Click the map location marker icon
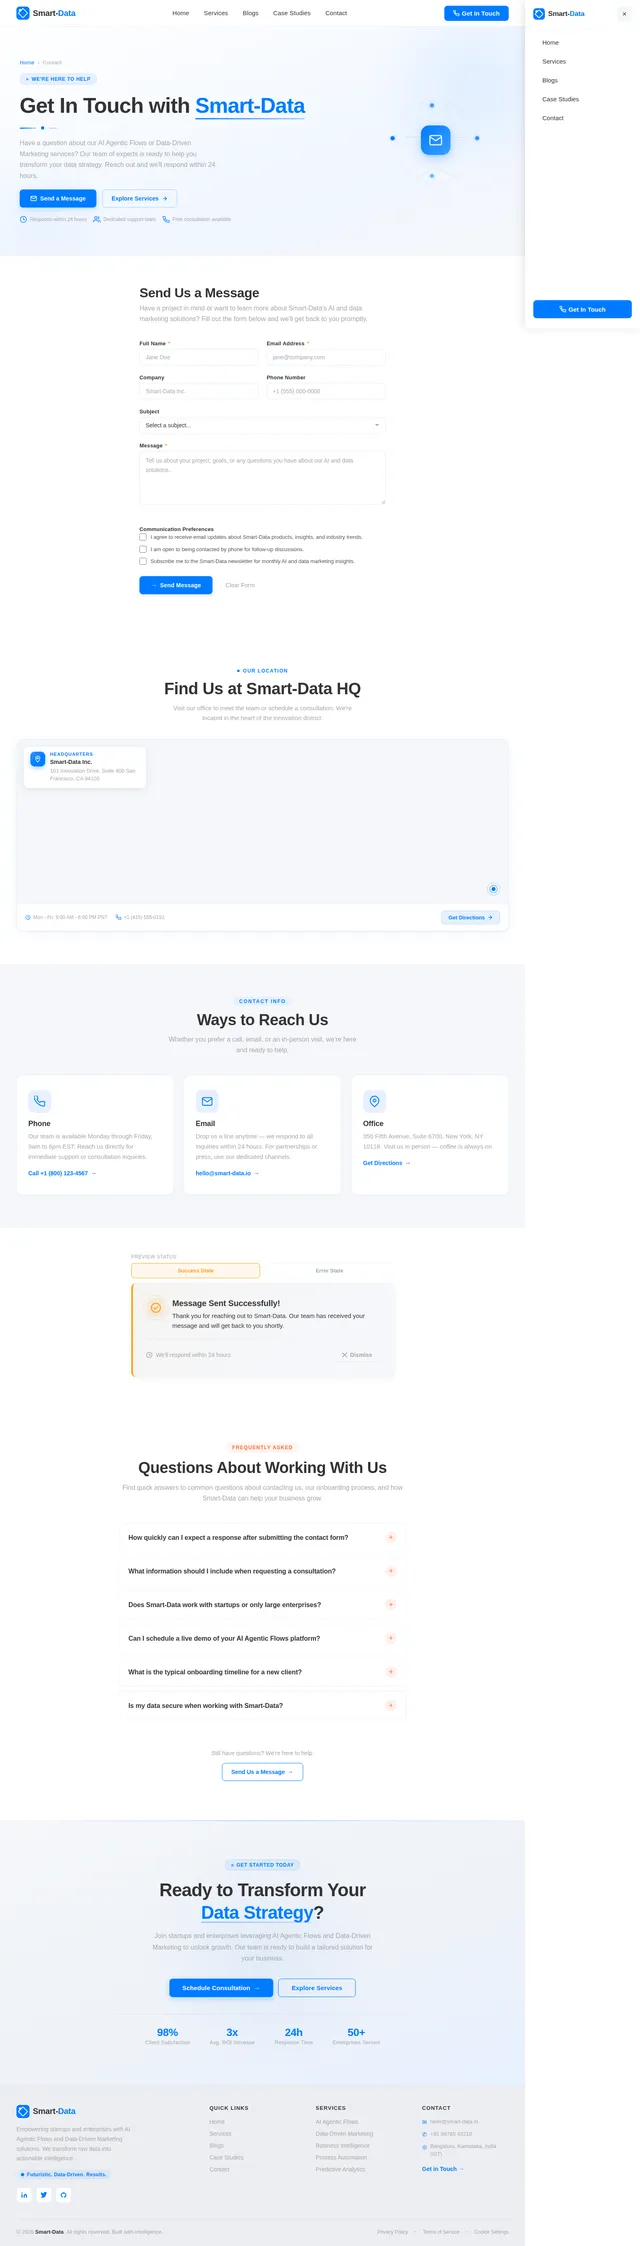The width and height of the screenshot is (640, 2246). (x=493, y=888)
